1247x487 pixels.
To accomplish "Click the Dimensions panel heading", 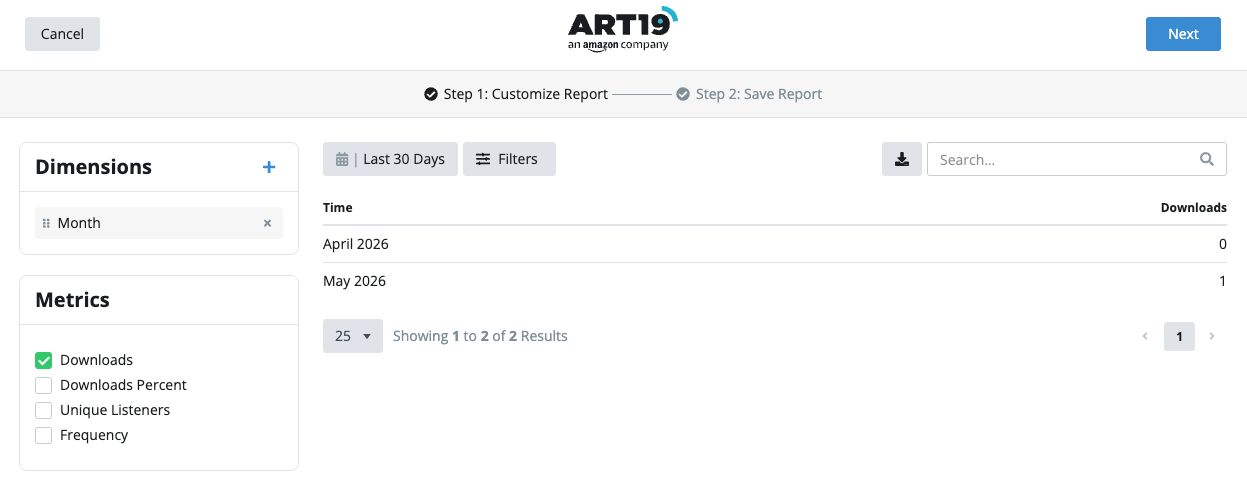I will coord(93,167).
